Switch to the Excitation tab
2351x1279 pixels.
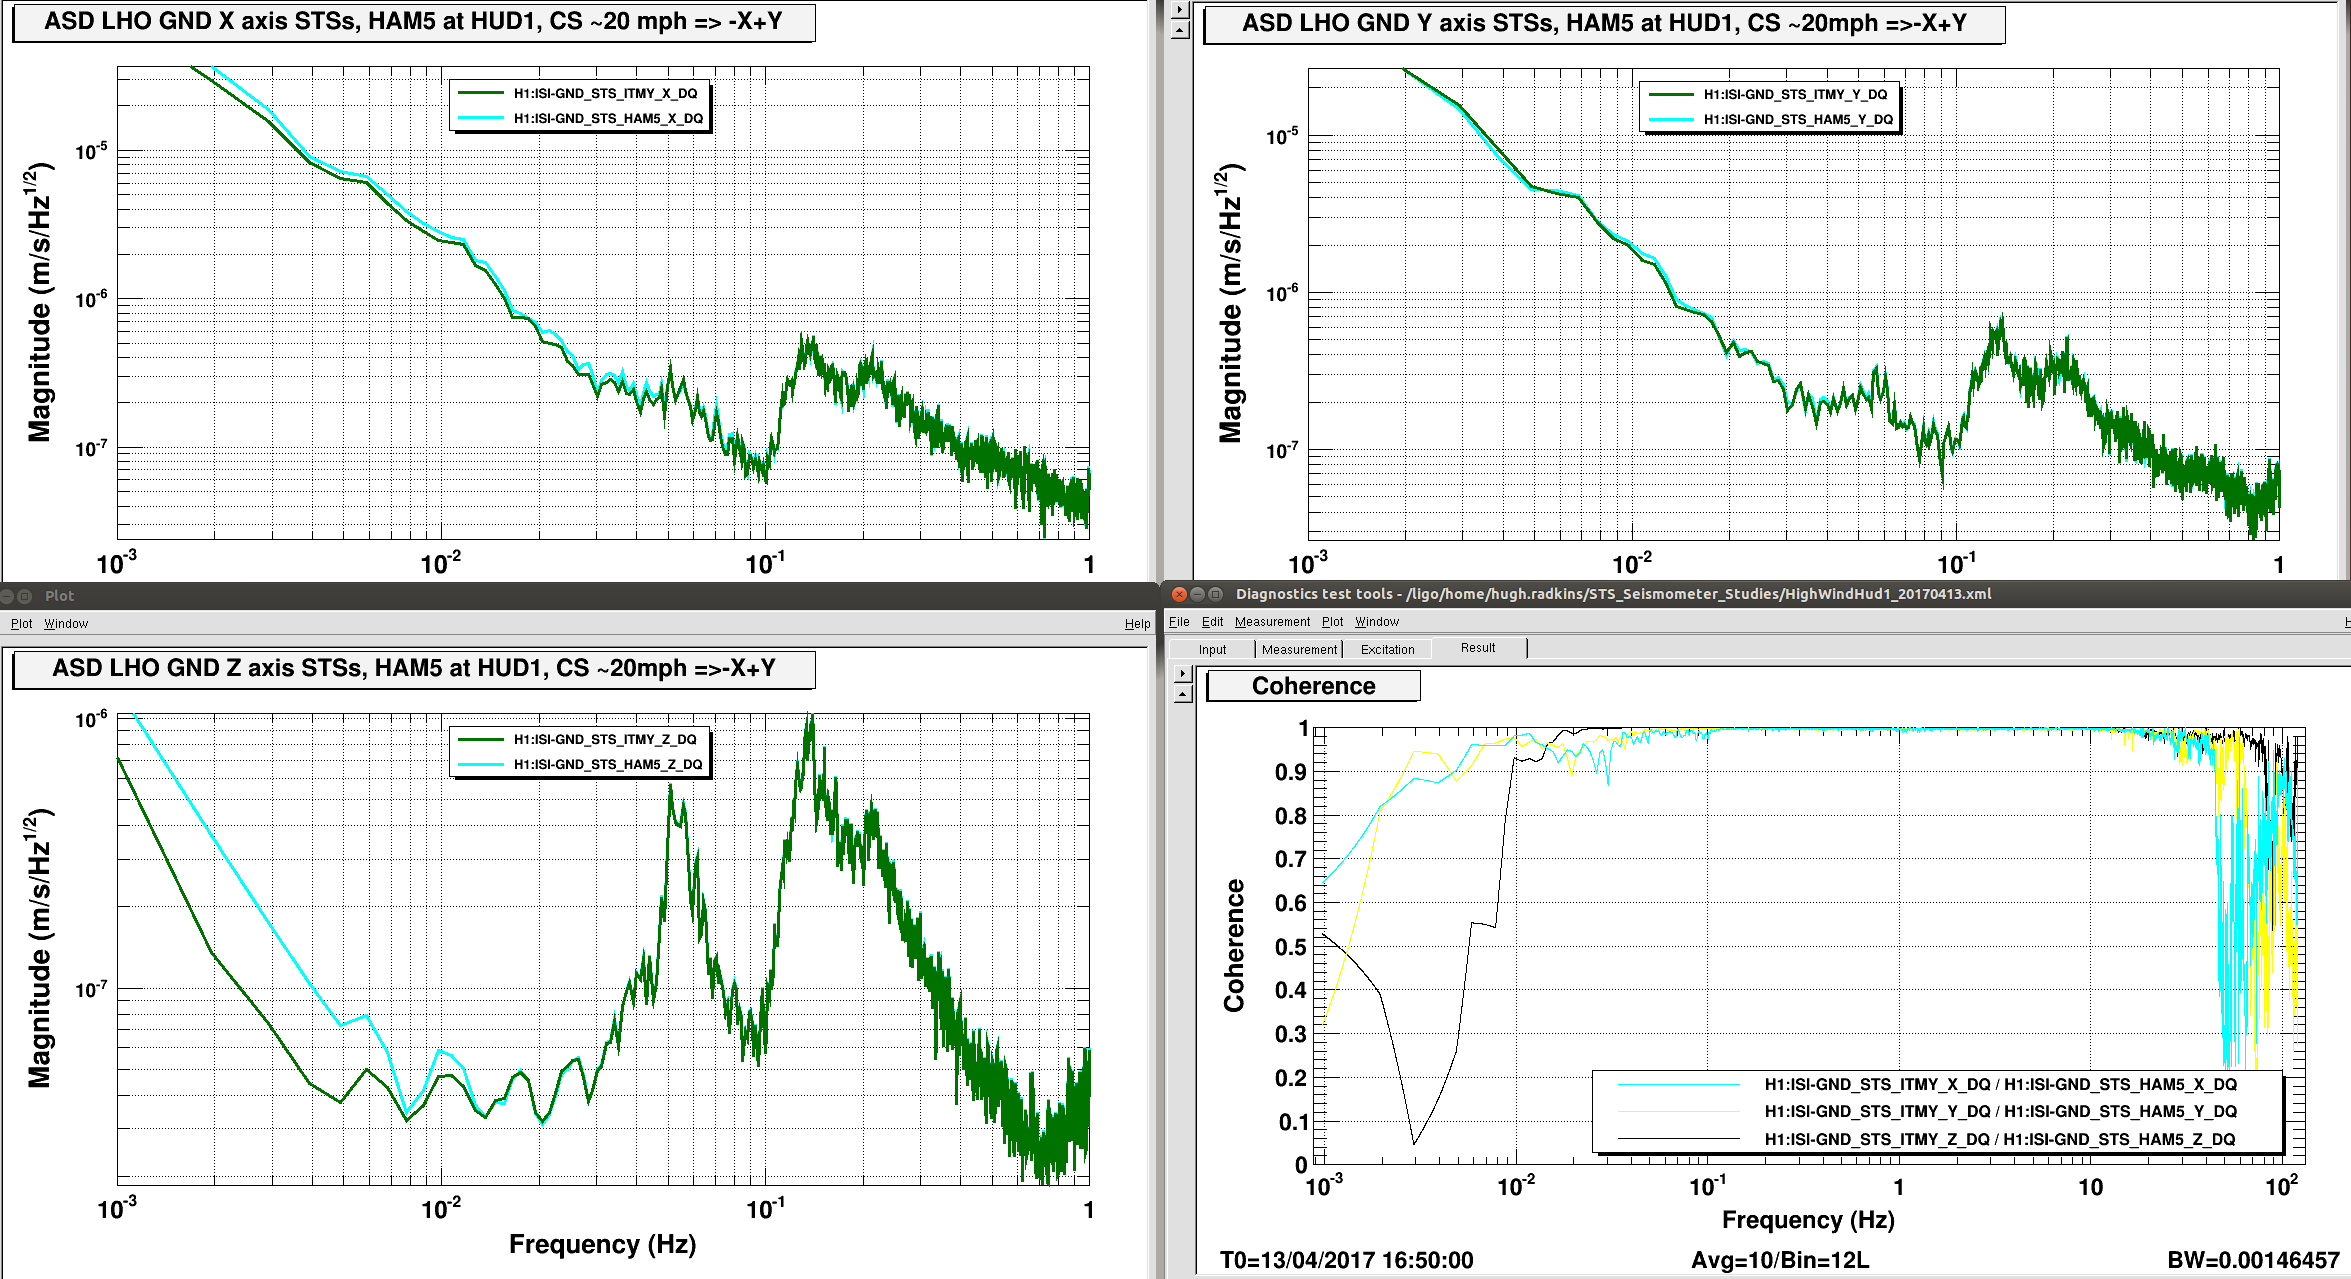pos(1387,649)
